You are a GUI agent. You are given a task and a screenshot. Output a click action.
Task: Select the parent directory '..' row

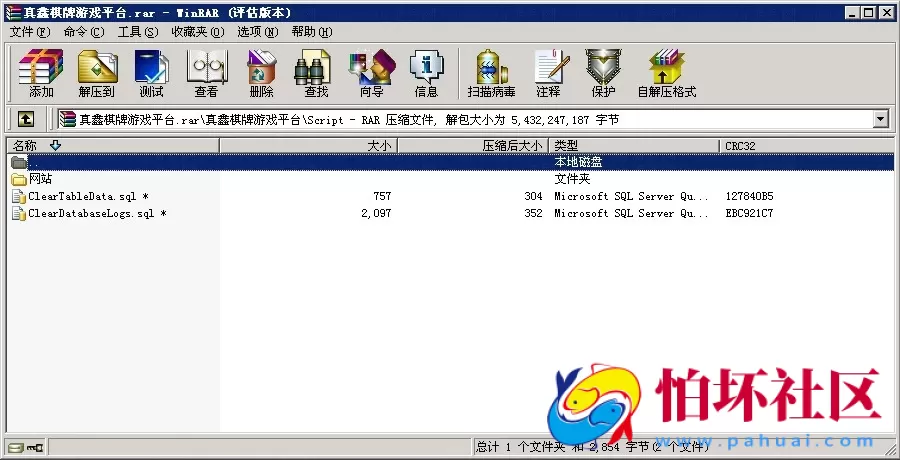click(x=450, y=163)
